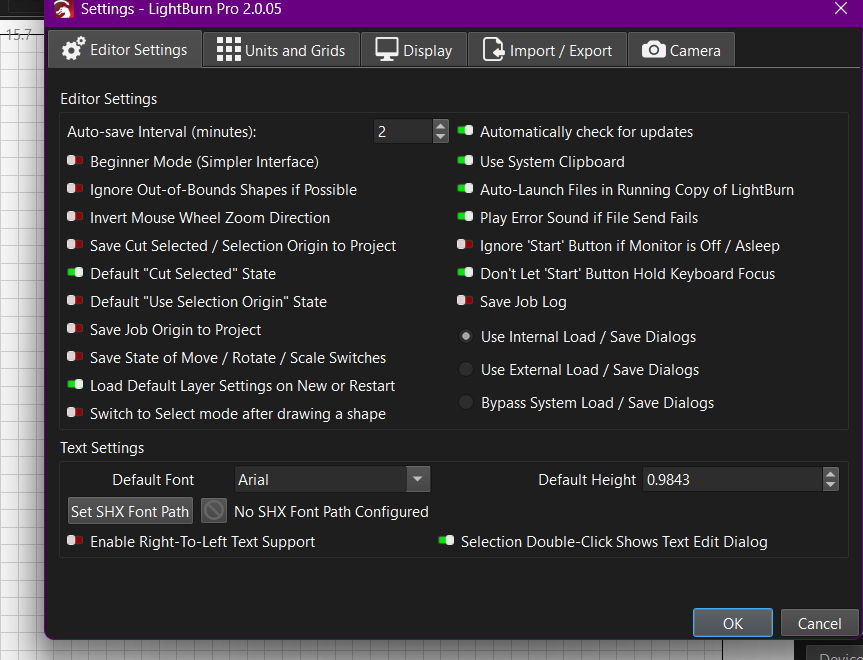This screenshot has width=863, height=660.
Task: Select Use External Load / Save Dialogs
Action: (466, 370)
